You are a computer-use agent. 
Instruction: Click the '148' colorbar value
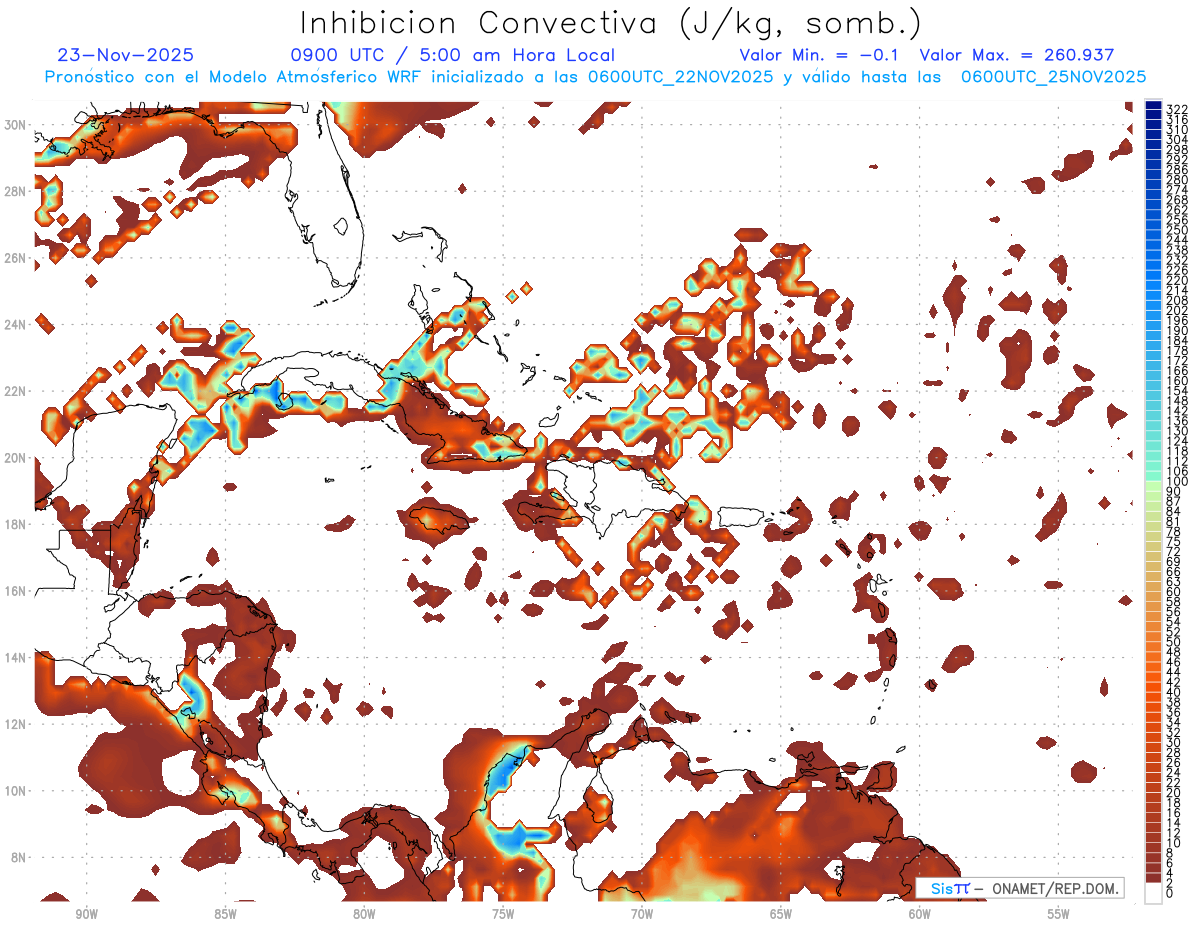(x=1176, y=401)
